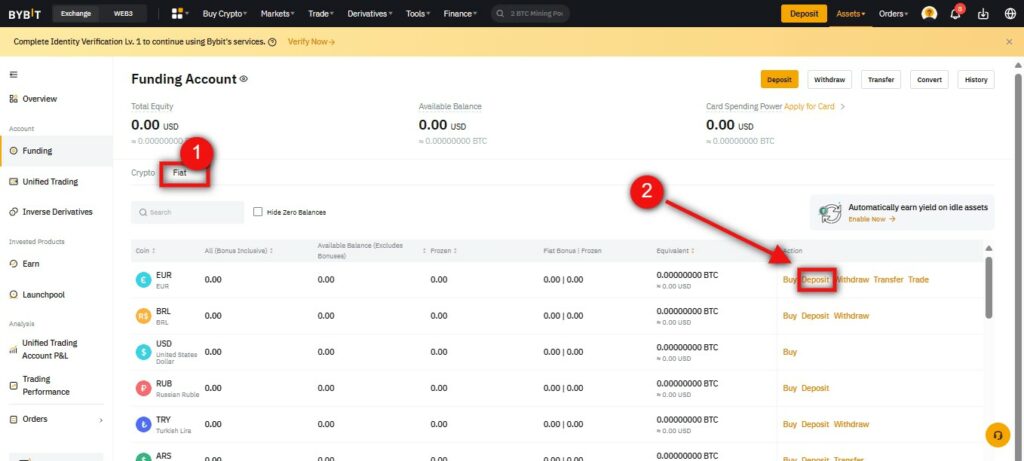This screenshot has height=461, width=1024.
Task: Click Funding Account Deposit button
Action: pos(779,80)
